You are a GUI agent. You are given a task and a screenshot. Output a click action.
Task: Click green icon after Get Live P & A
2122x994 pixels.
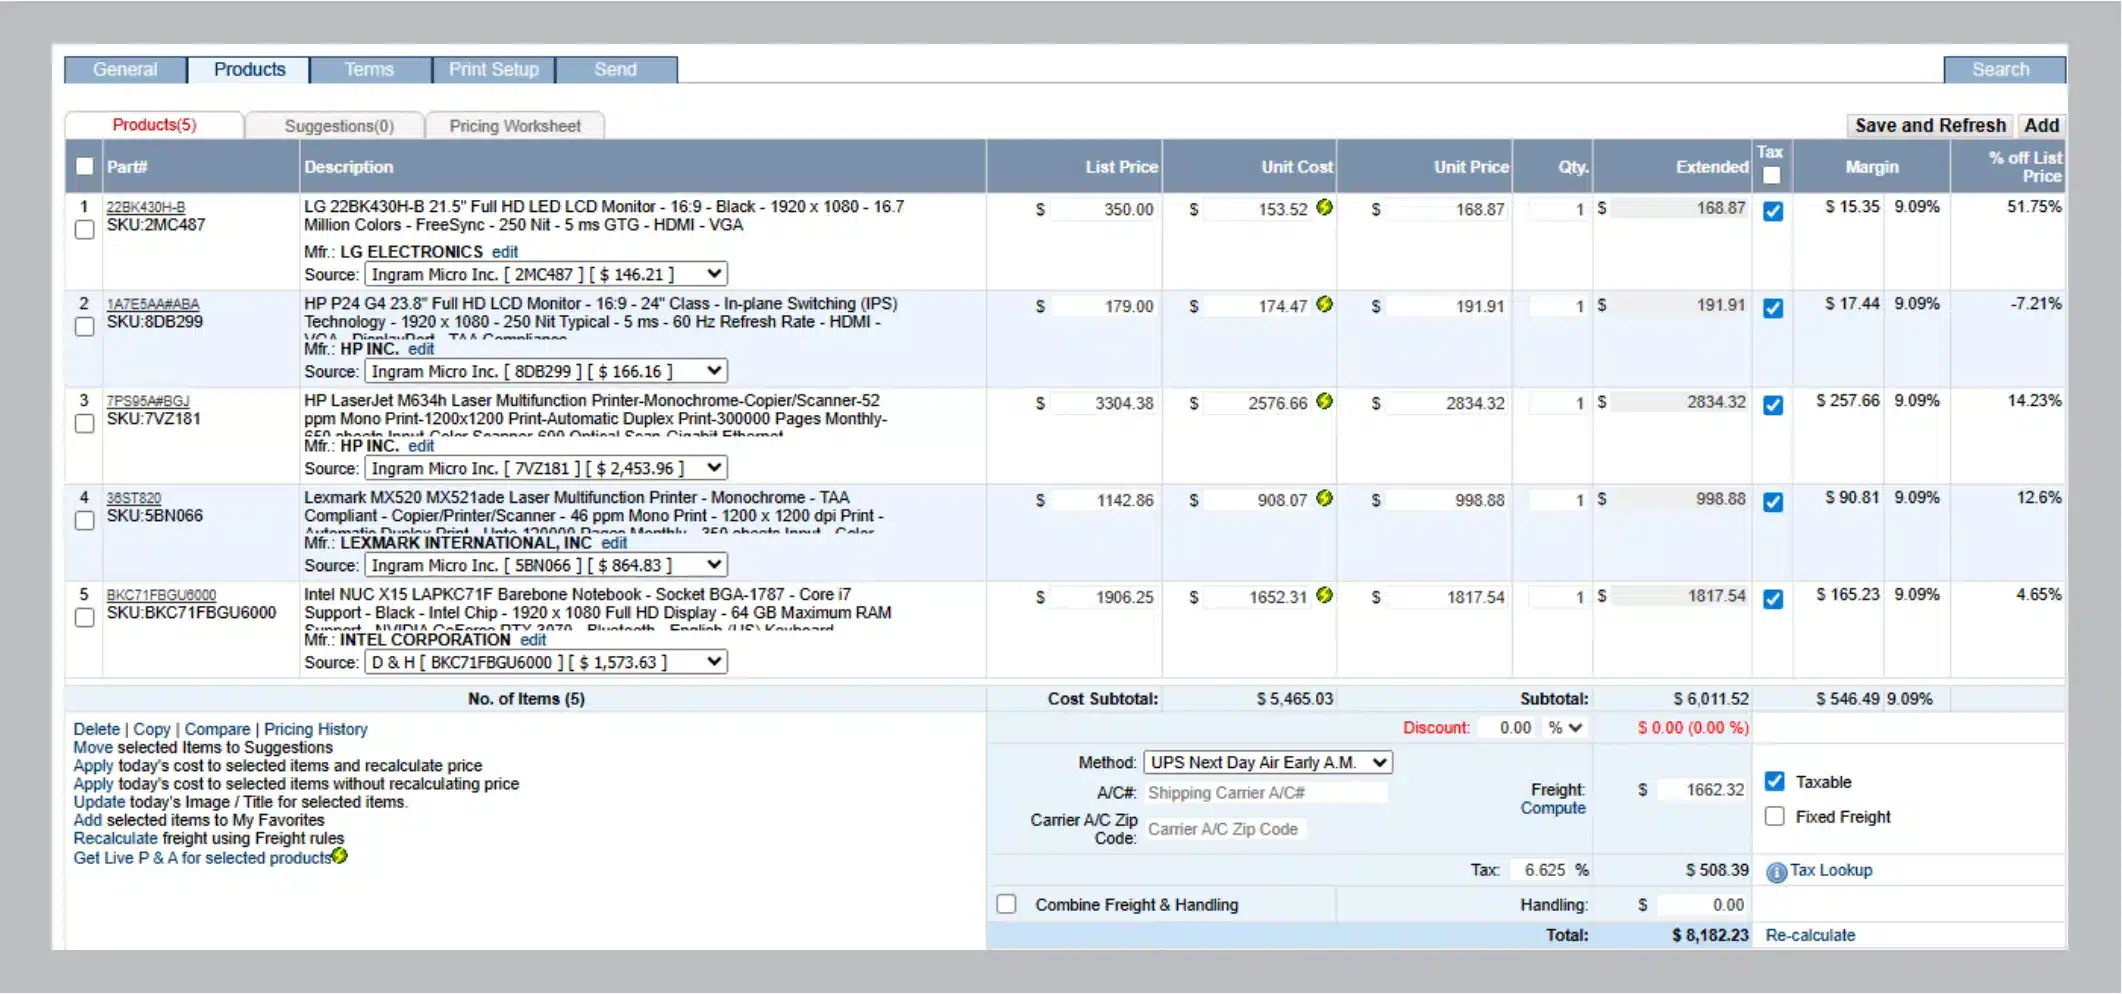tap(340, 856)
